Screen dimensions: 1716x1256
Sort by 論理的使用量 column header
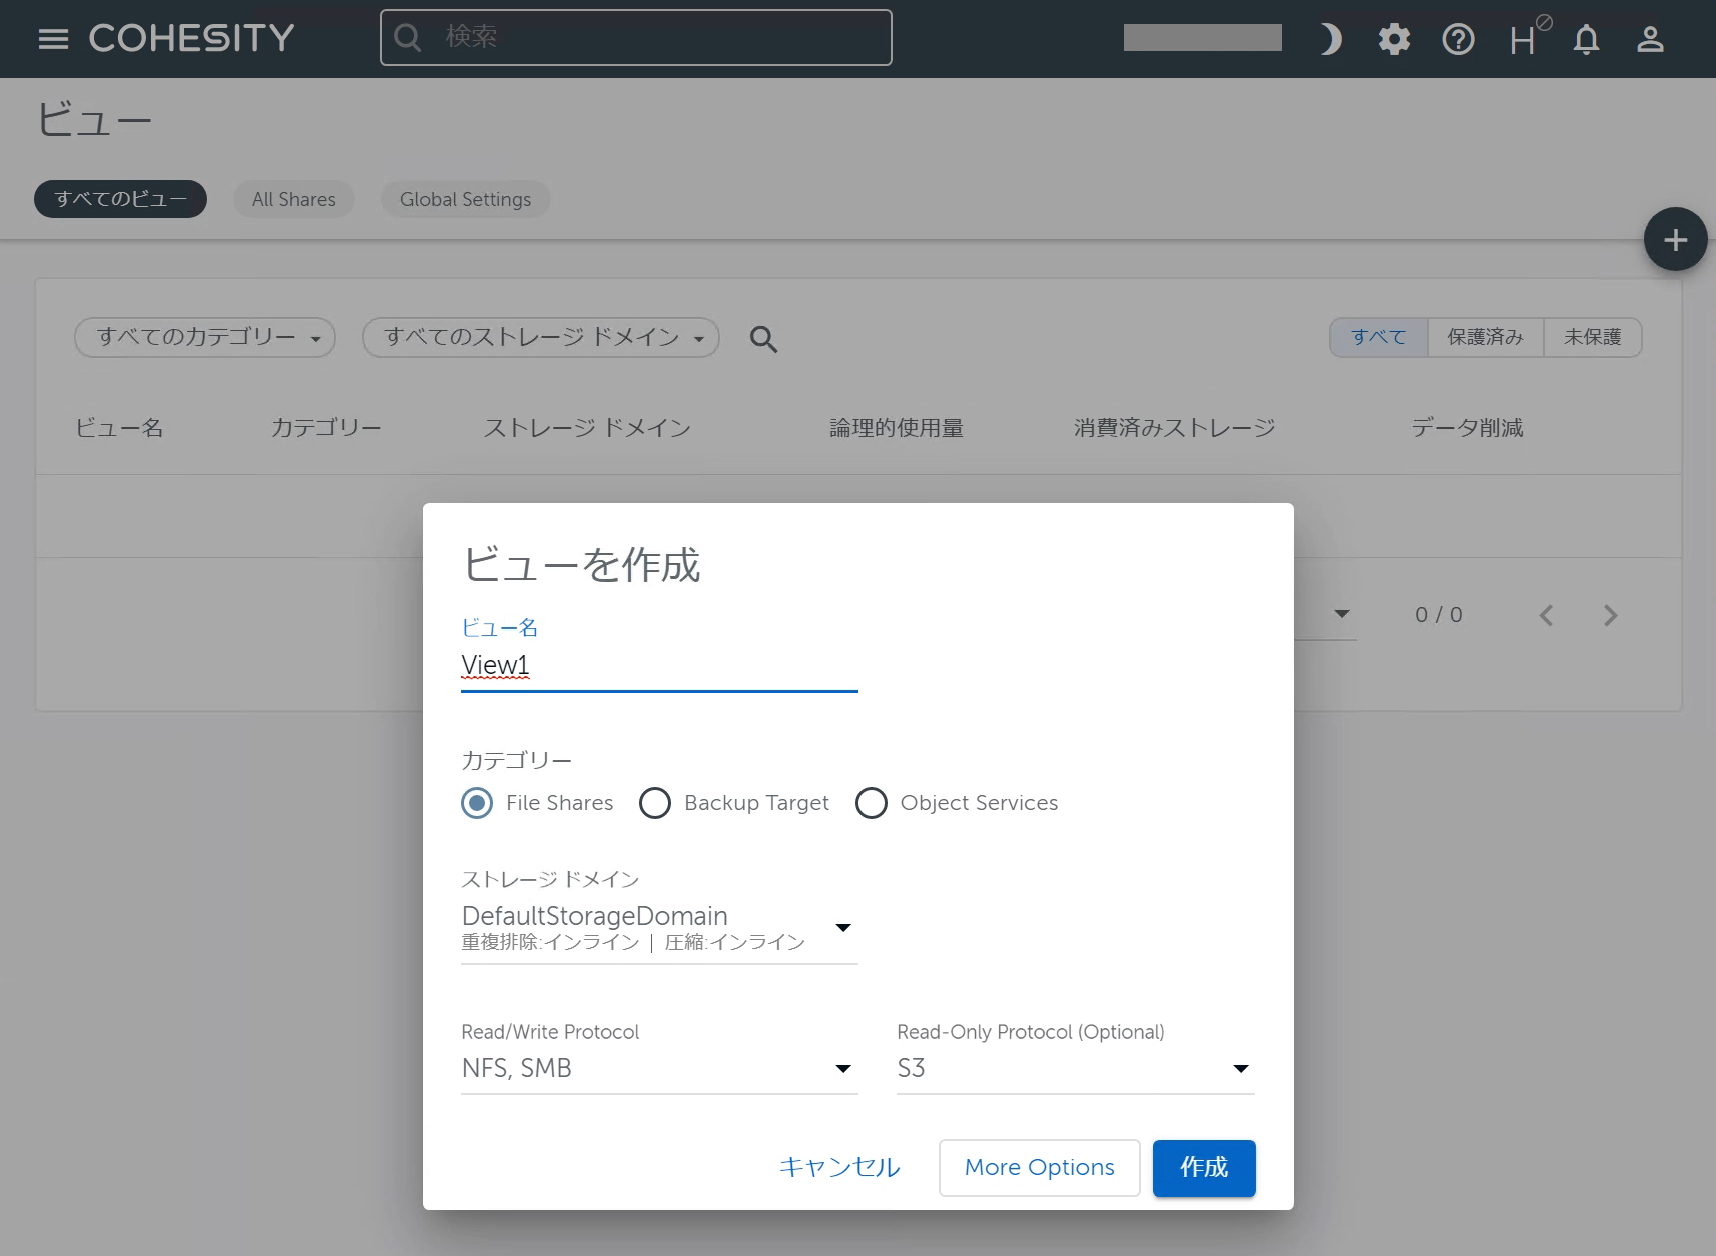(x=896, y=428)
